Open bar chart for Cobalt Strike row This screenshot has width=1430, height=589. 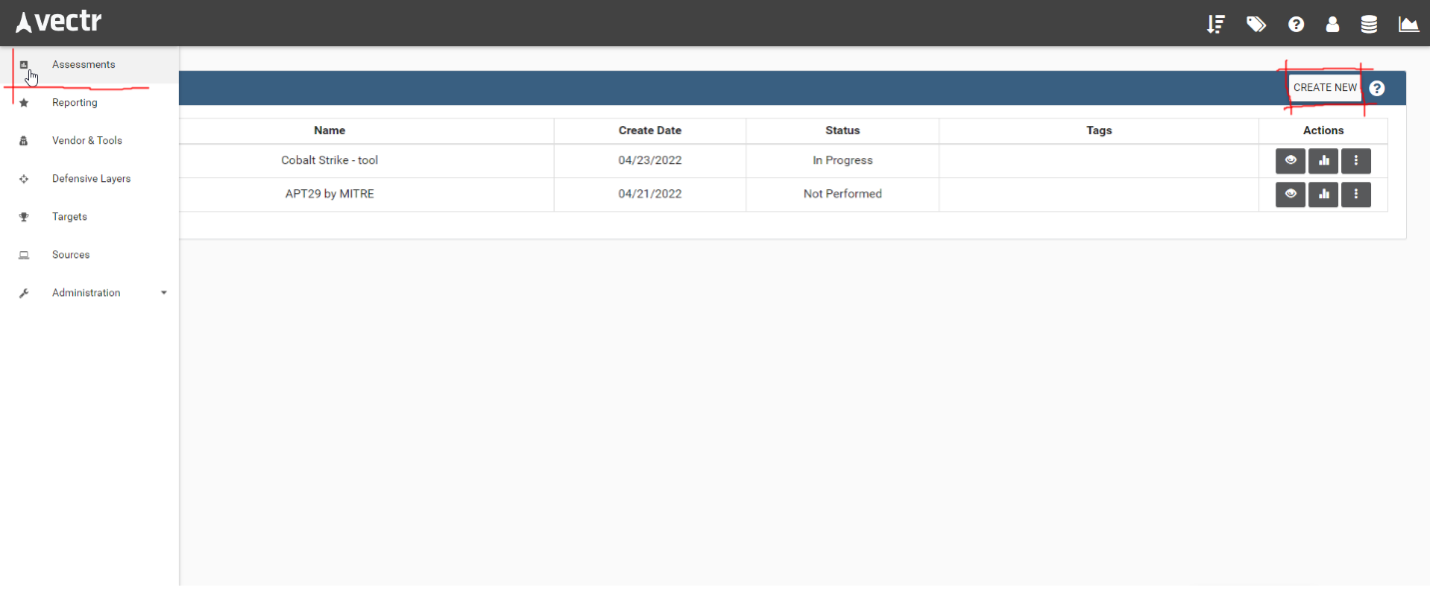pyautogui.click(x=1323, y=160)
